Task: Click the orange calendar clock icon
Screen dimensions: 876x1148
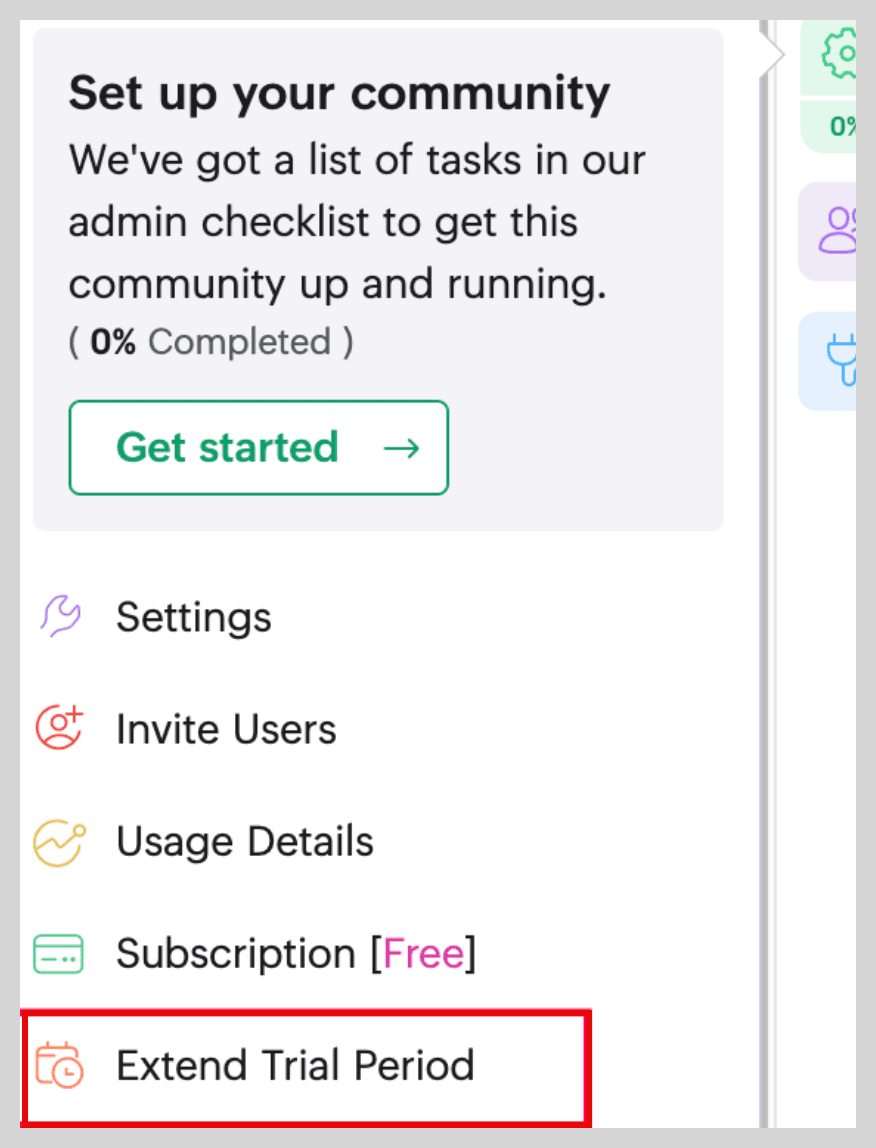Action: click(60, 1065)
